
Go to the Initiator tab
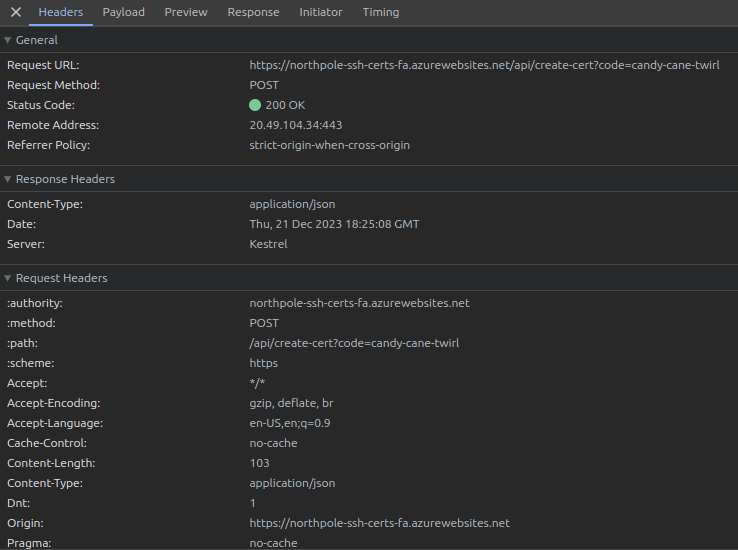320,12
